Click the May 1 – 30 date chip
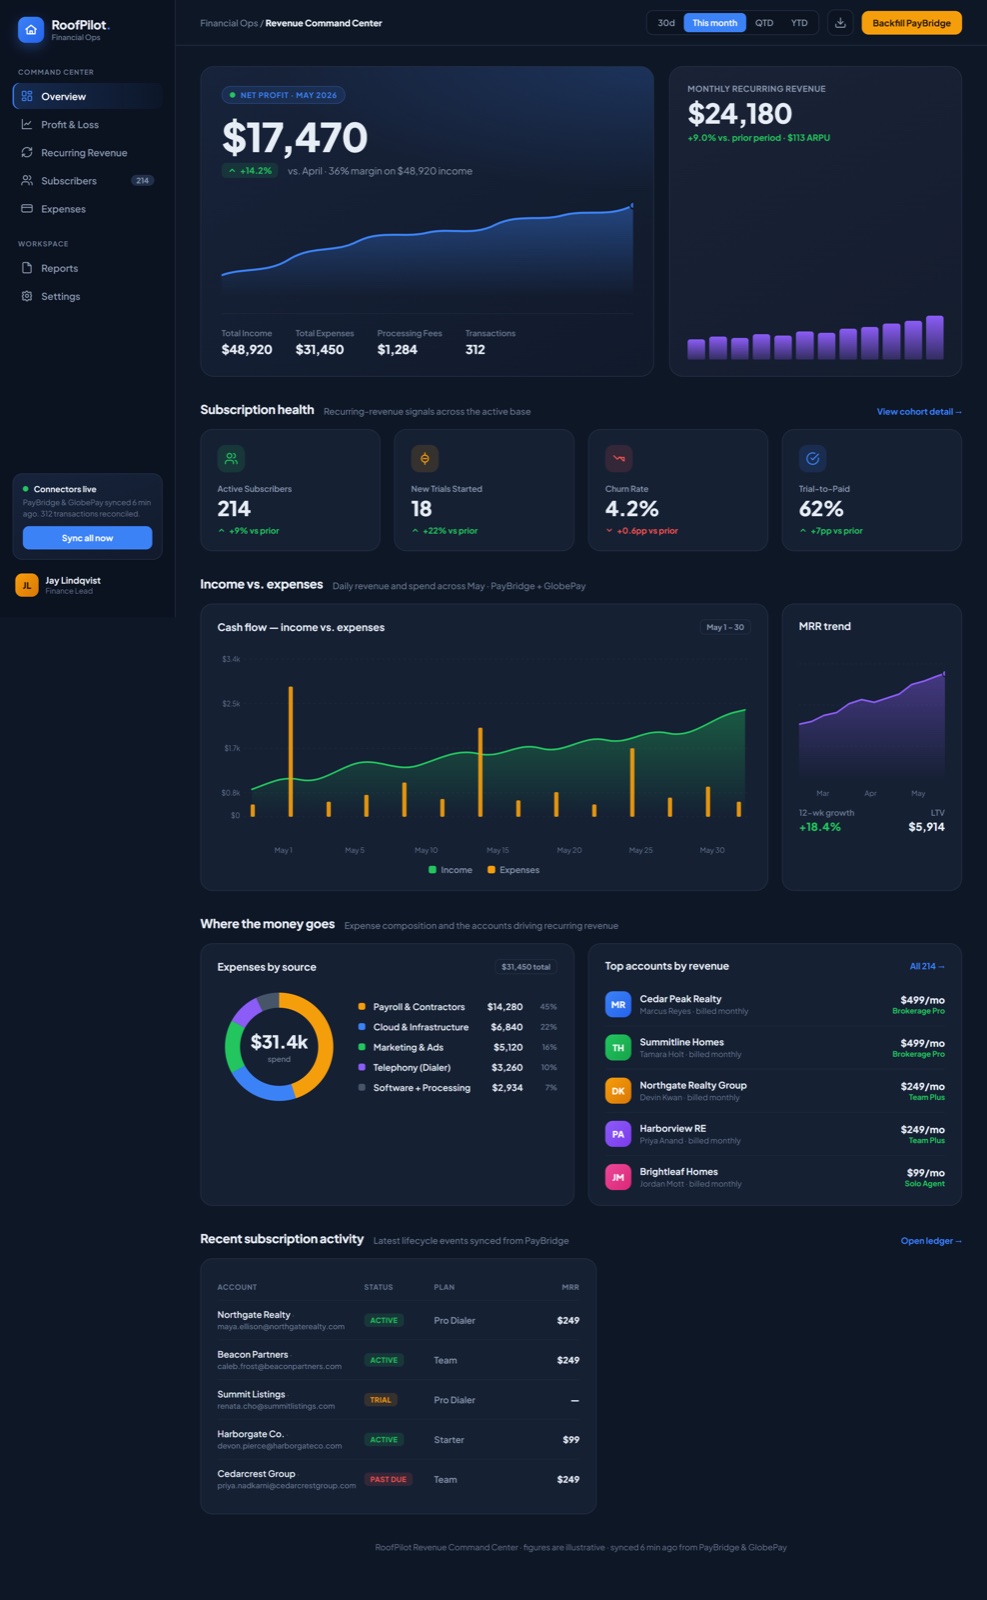Image resolution: width=987 pixels, height=1600 pixels. (725, 627)
